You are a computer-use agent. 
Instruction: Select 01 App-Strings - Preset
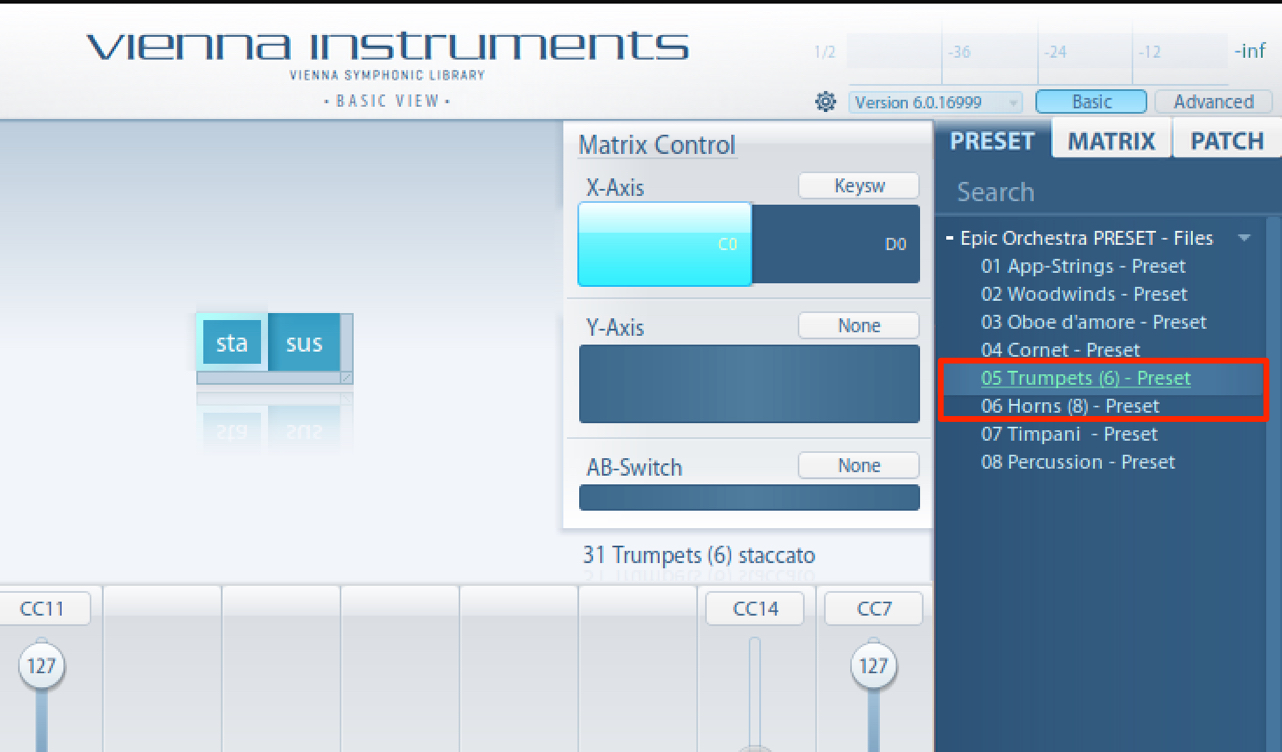point(1083,266)
